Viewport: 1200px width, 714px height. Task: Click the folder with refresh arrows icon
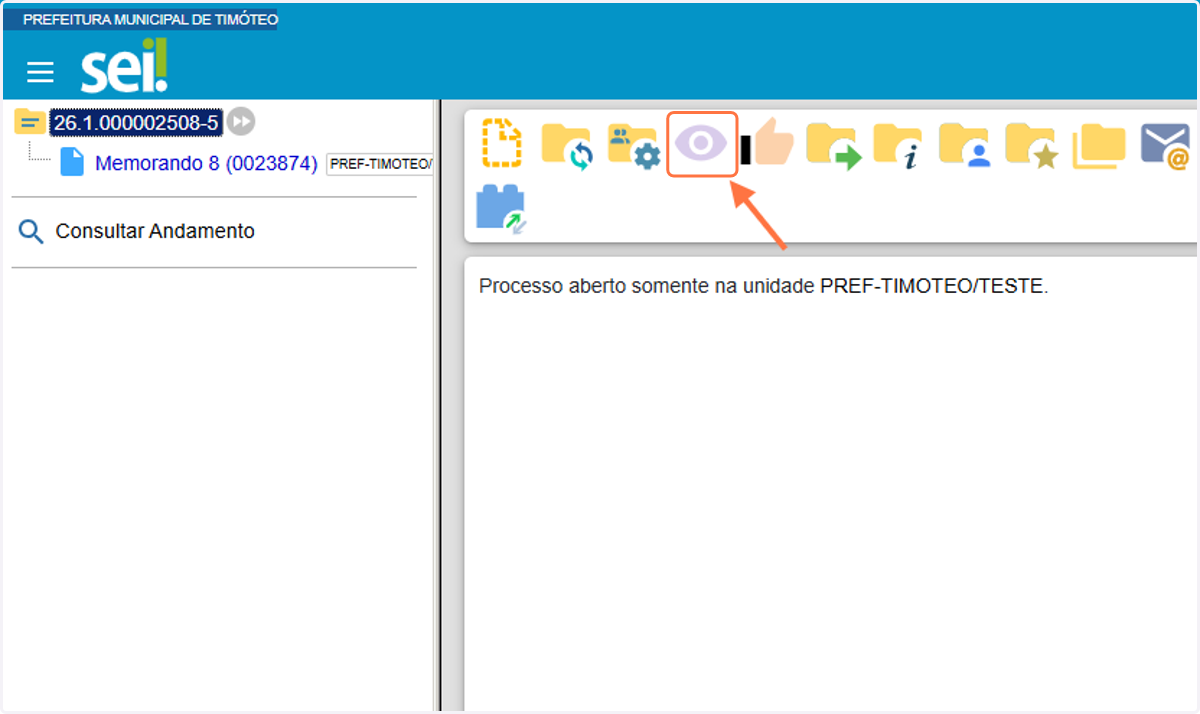pyautogui.click(x=567, y=145)
